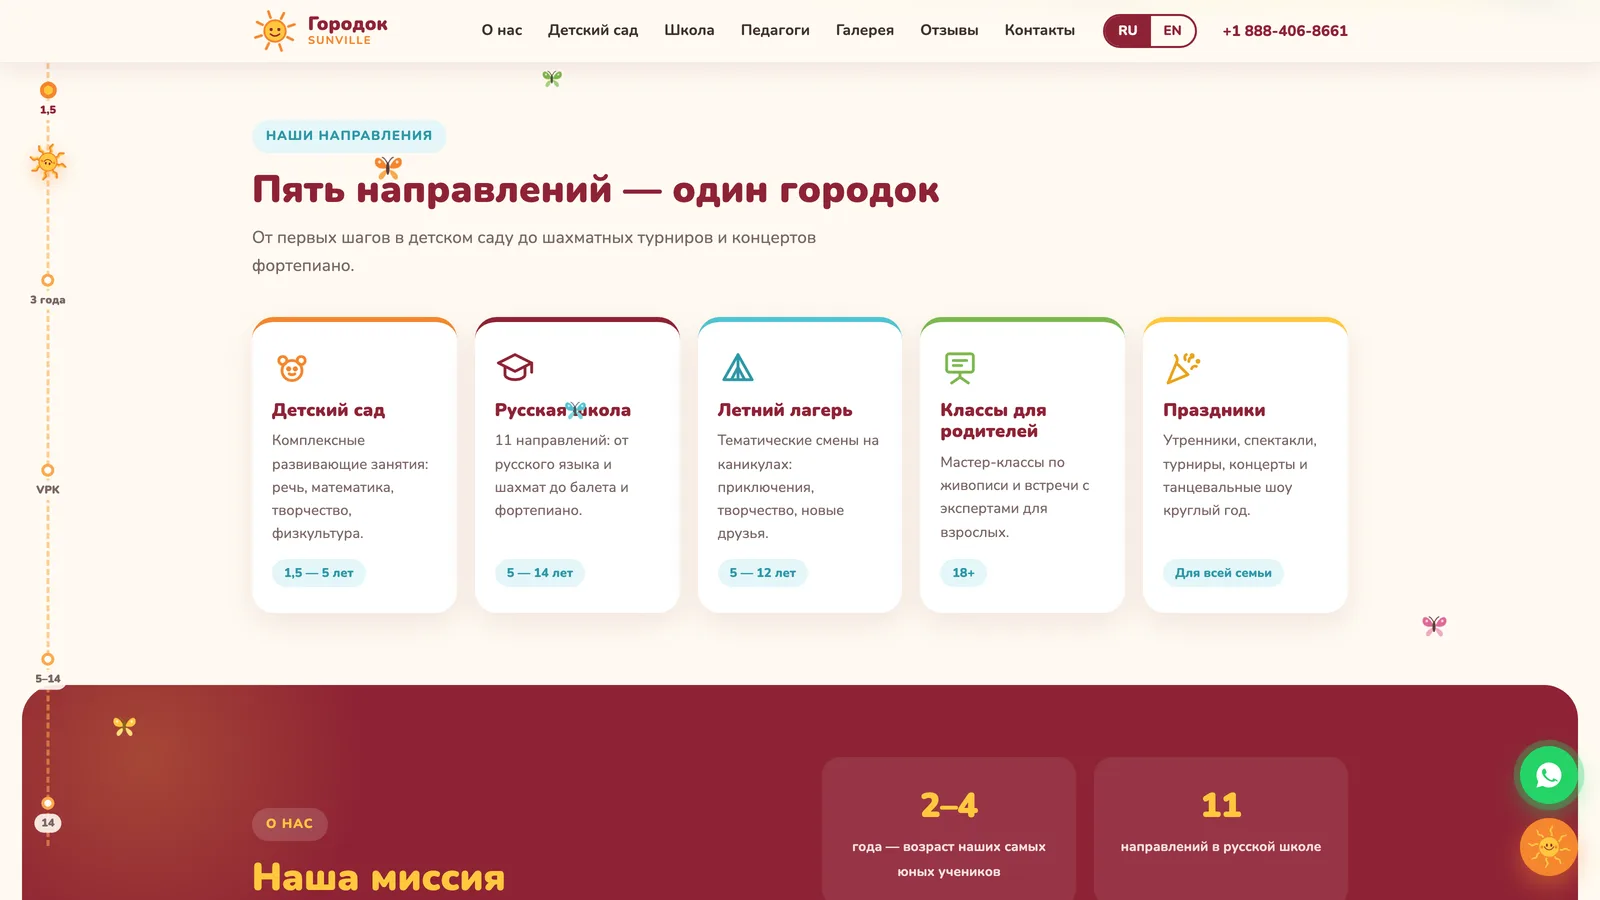Click the Утренники, спектакли description text

[x=1240, y=475]
